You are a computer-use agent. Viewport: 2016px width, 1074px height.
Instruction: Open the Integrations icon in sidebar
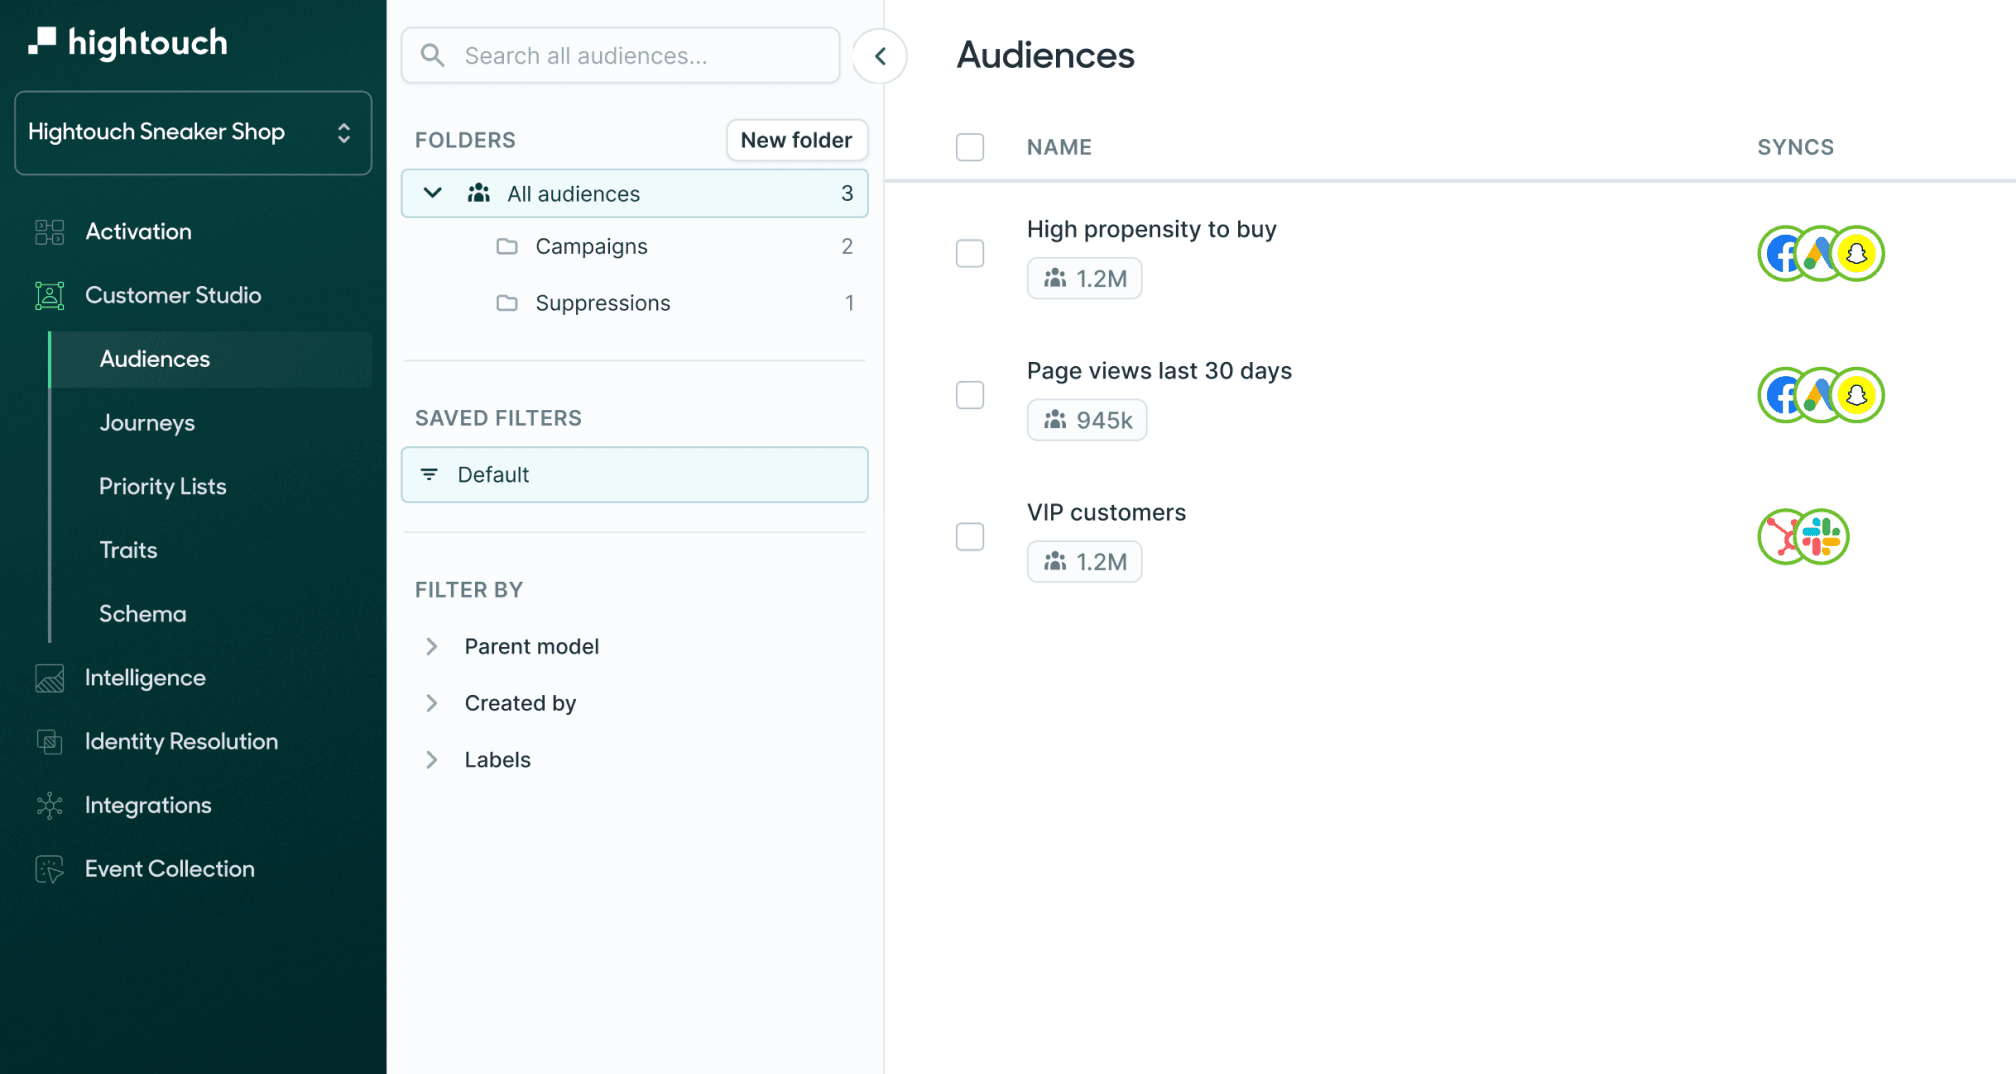pyautogui.click(x=47, y=805)
